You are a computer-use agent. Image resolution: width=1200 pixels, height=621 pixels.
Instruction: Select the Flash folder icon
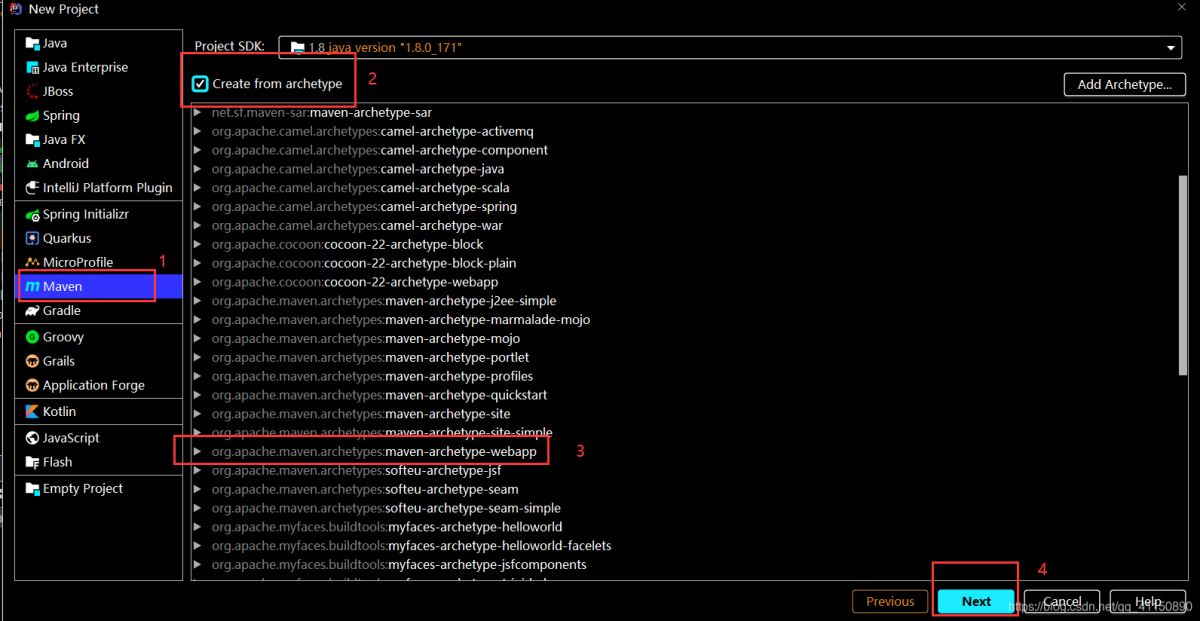(x=32, y=462)
